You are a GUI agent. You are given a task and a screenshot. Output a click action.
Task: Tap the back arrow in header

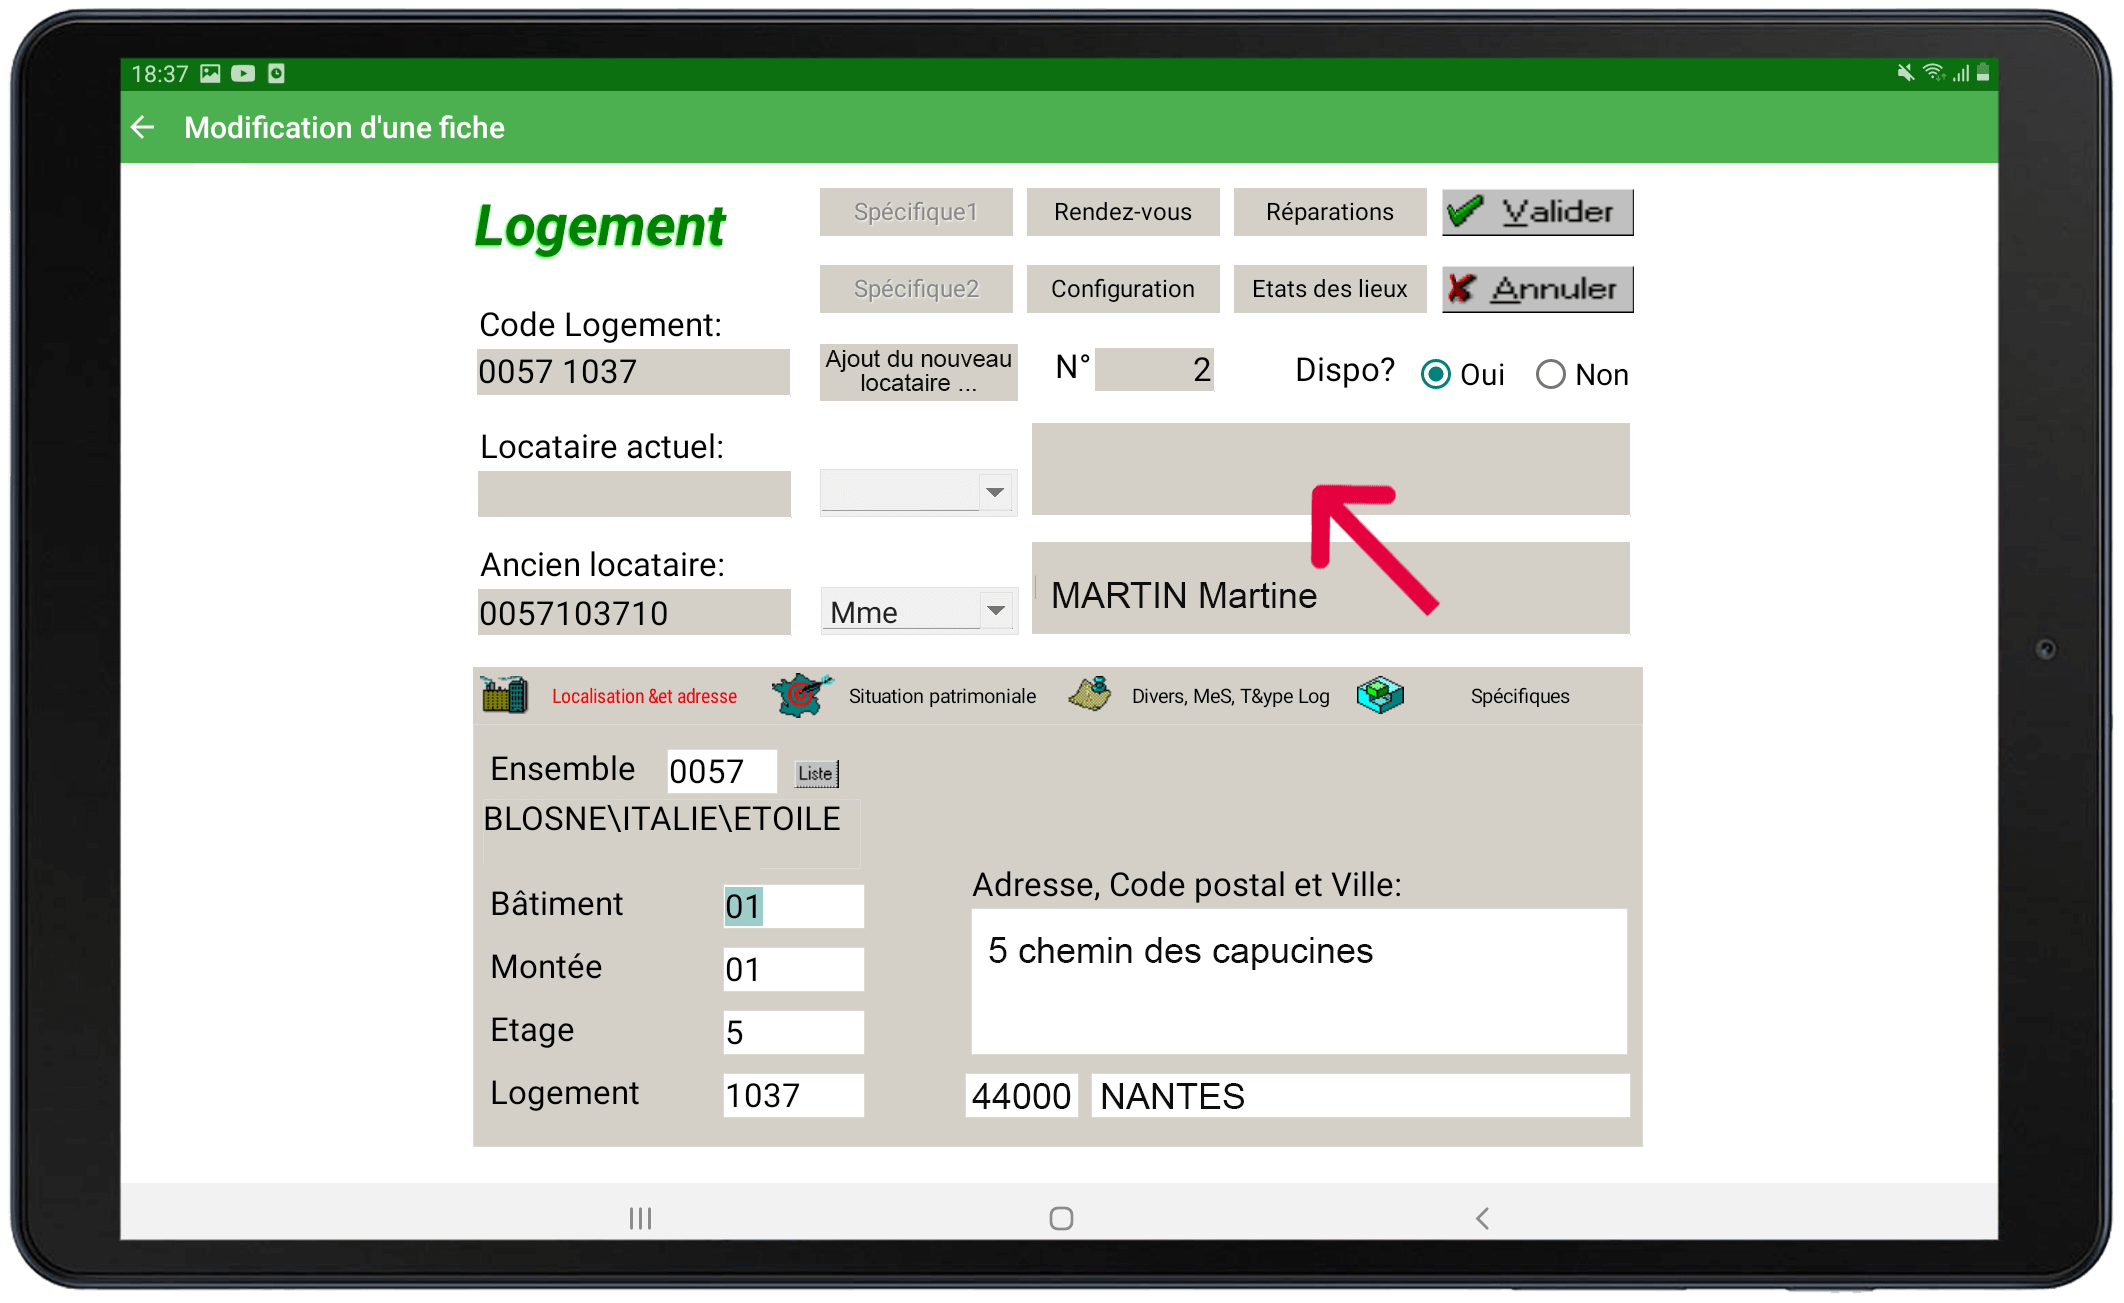(x=143, y=127)
